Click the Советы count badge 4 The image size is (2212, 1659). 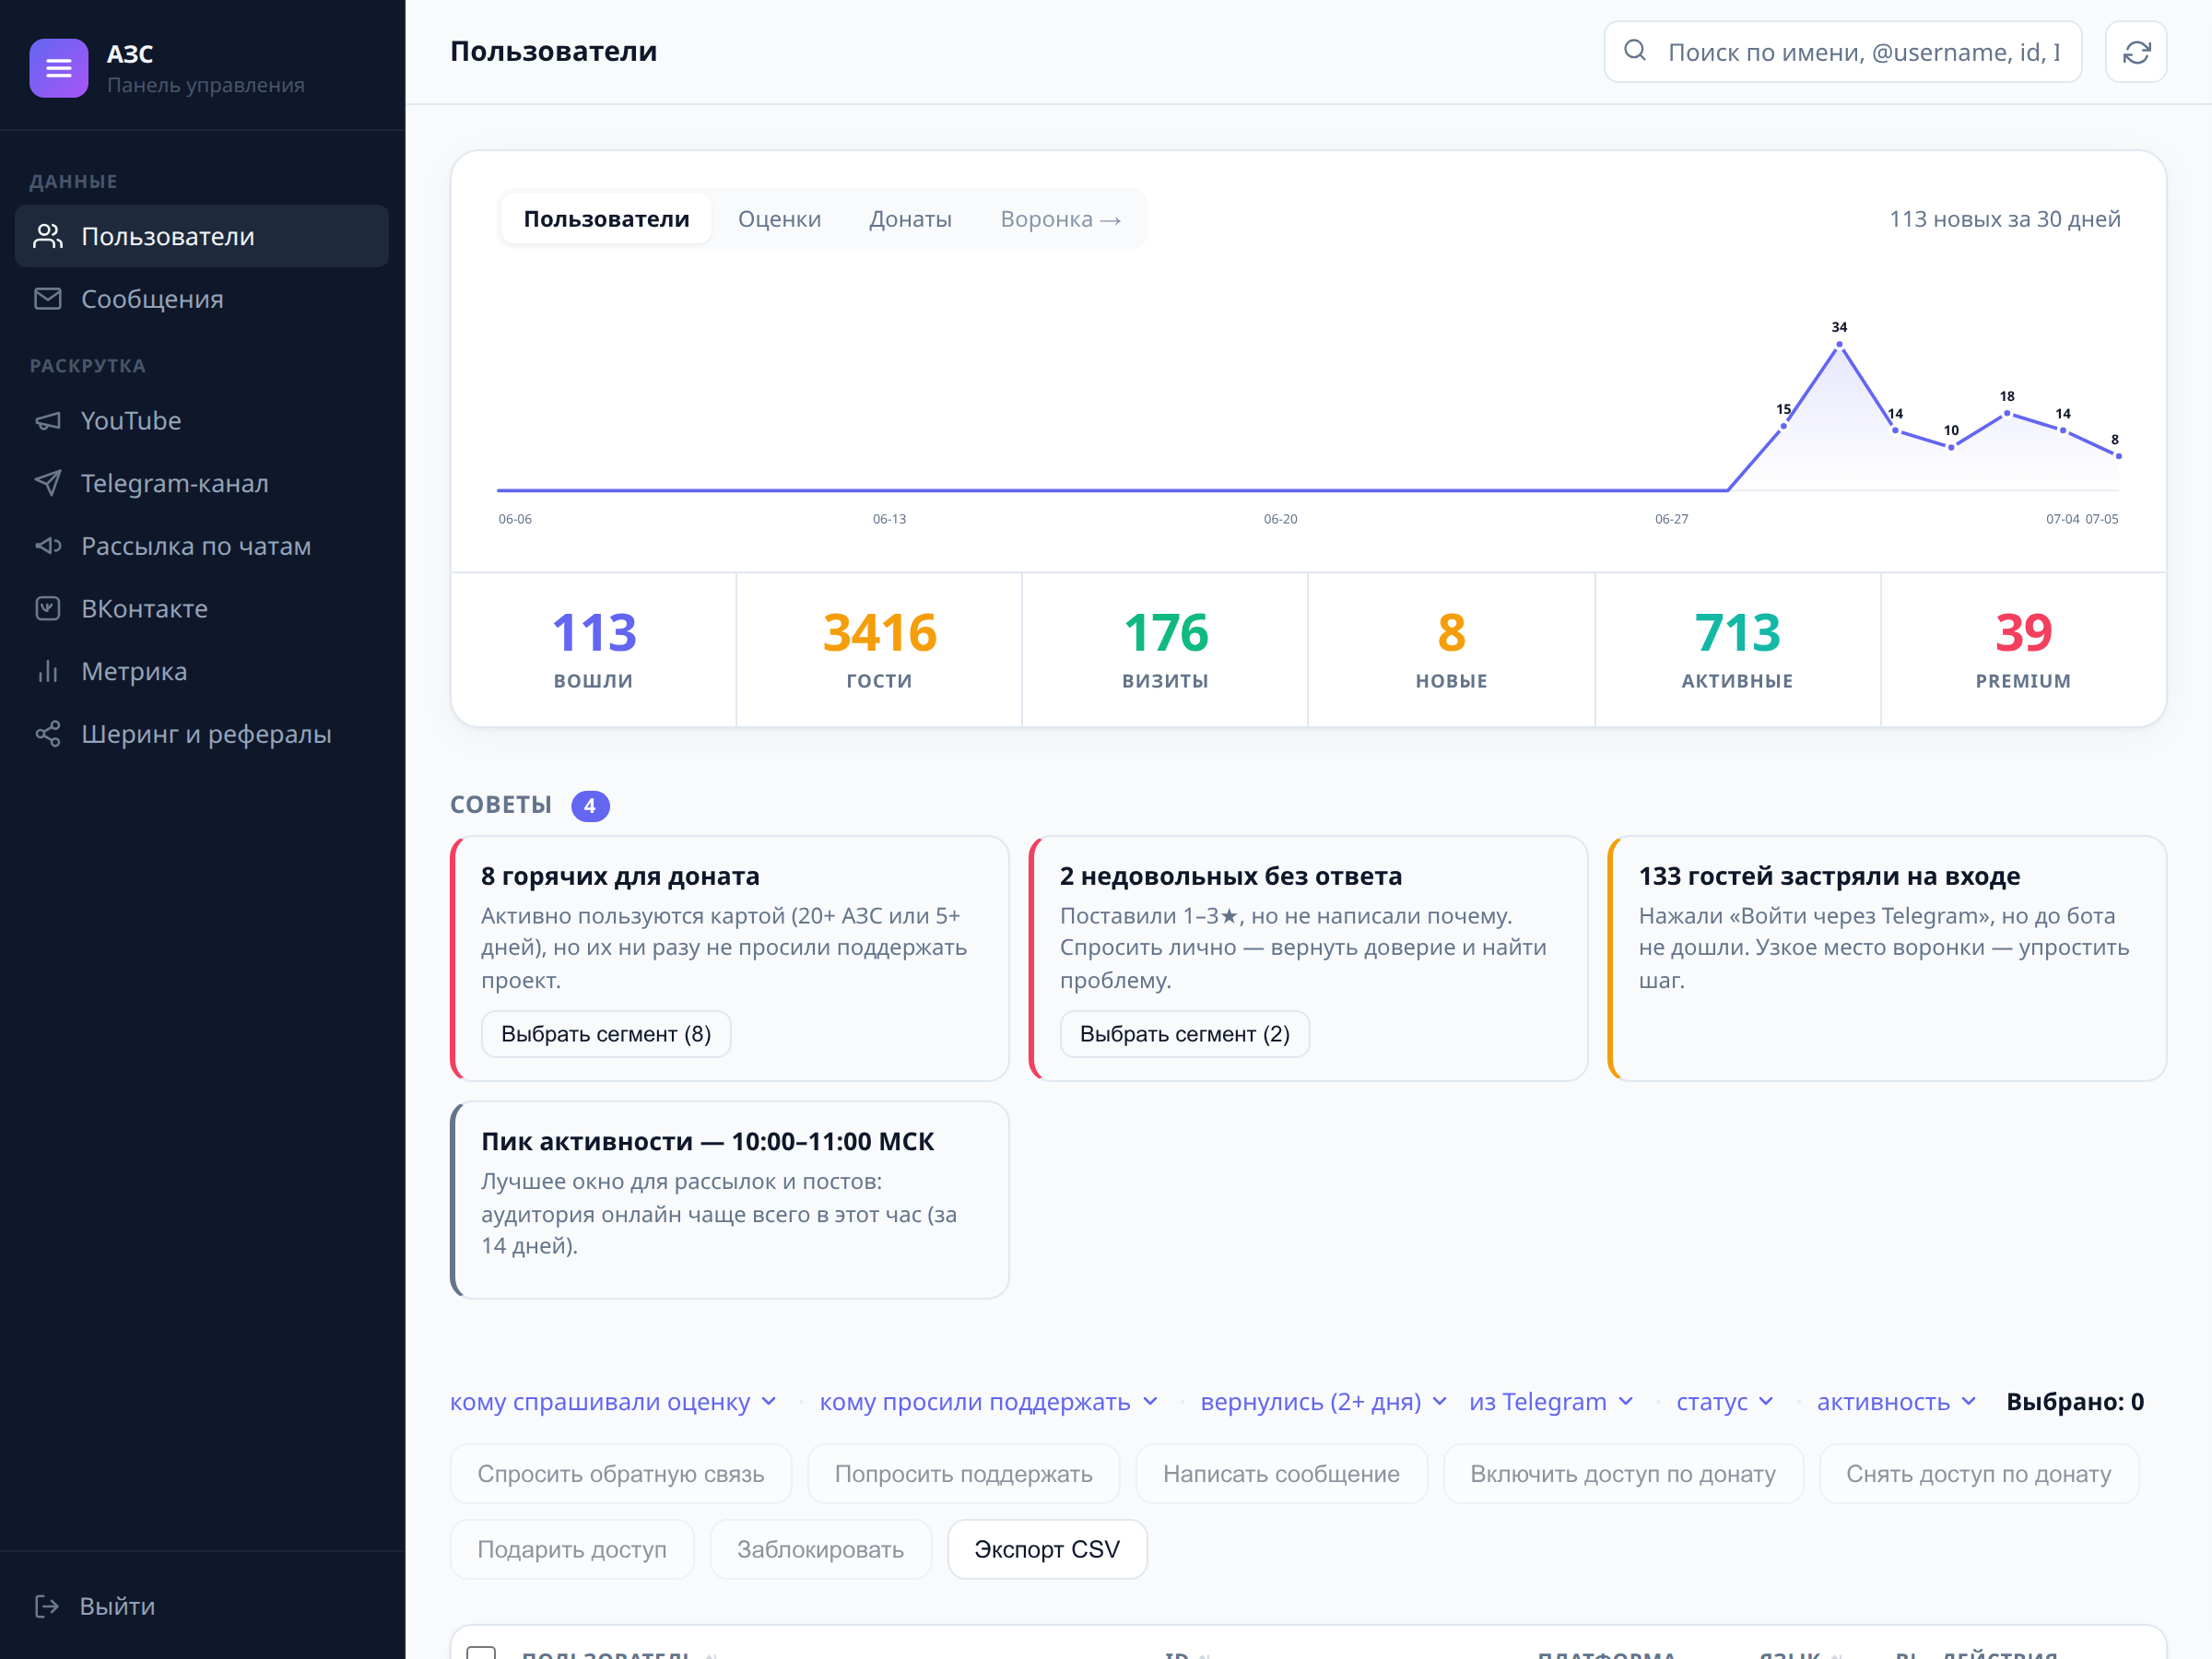[590, 806]
